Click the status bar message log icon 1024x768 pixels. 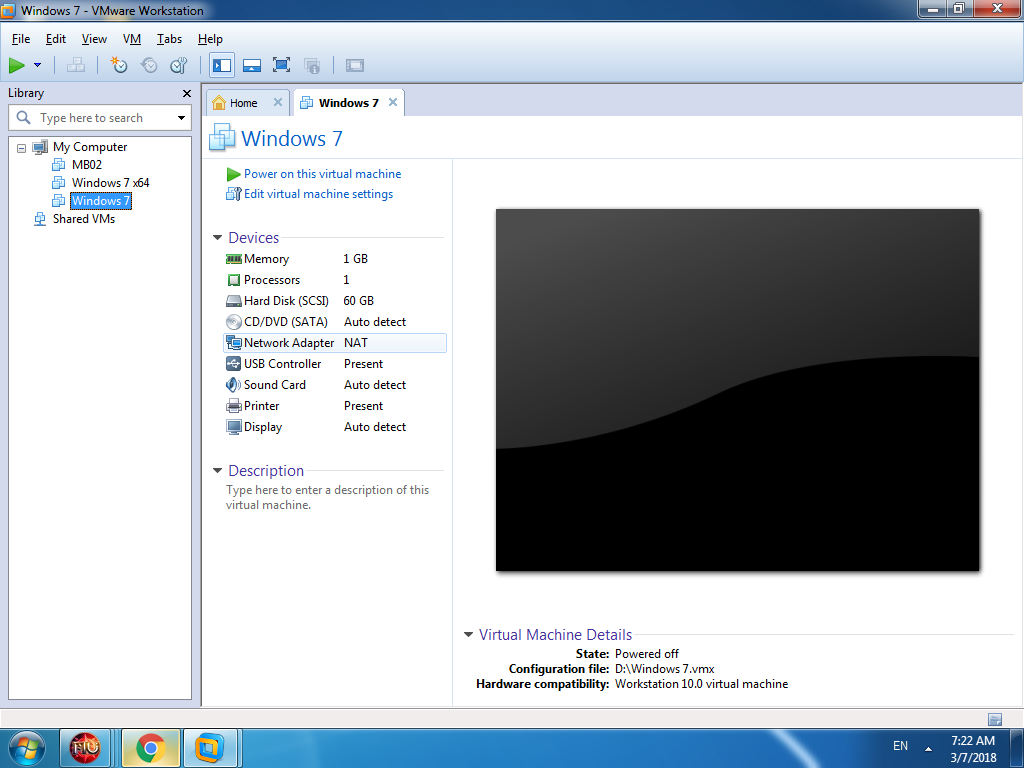(995, 720)
